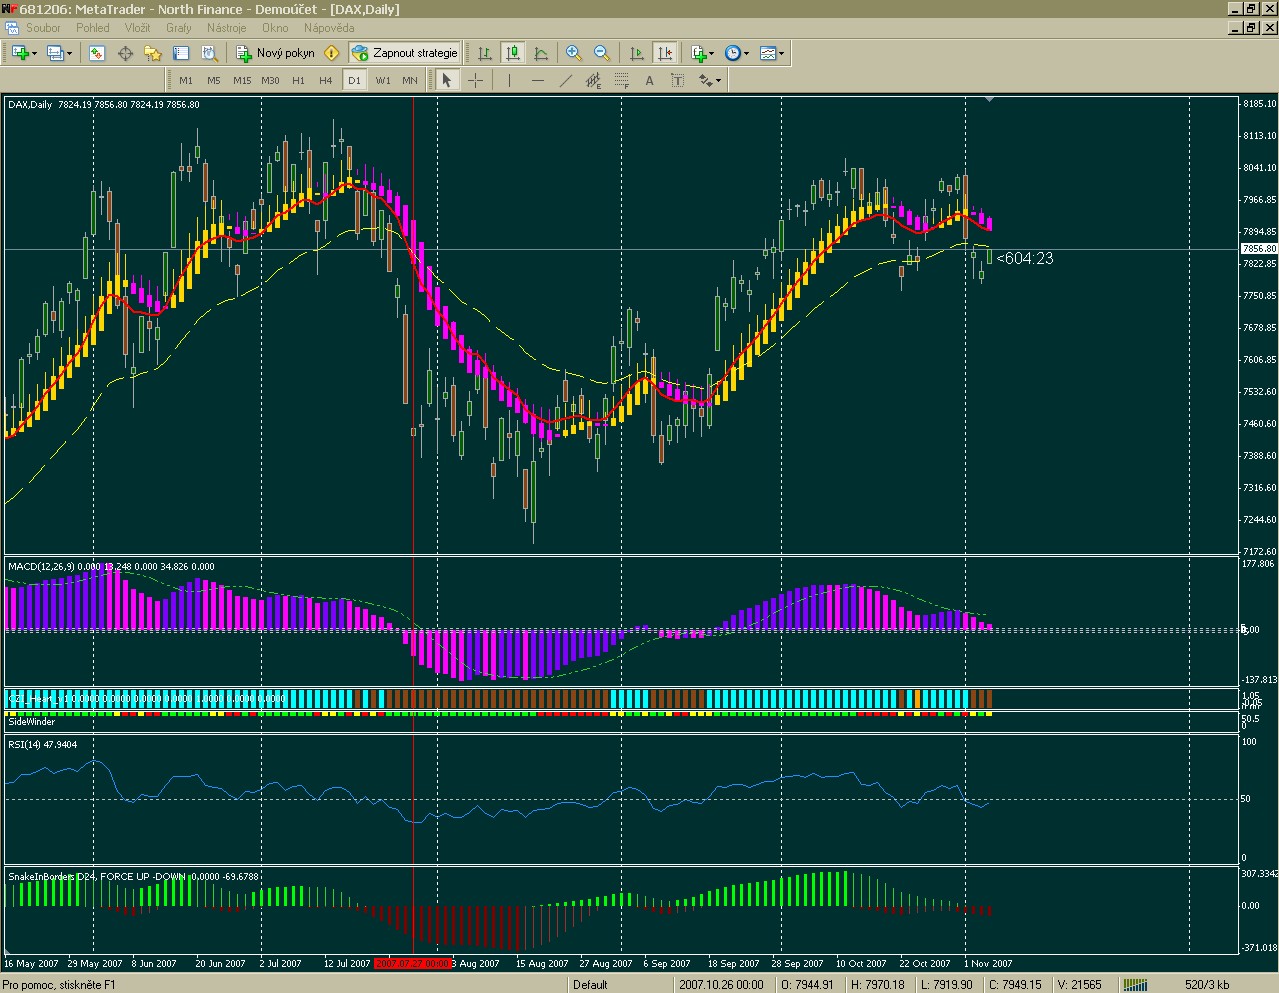Click the highlighted red date marker on timeline

(411, 964)
